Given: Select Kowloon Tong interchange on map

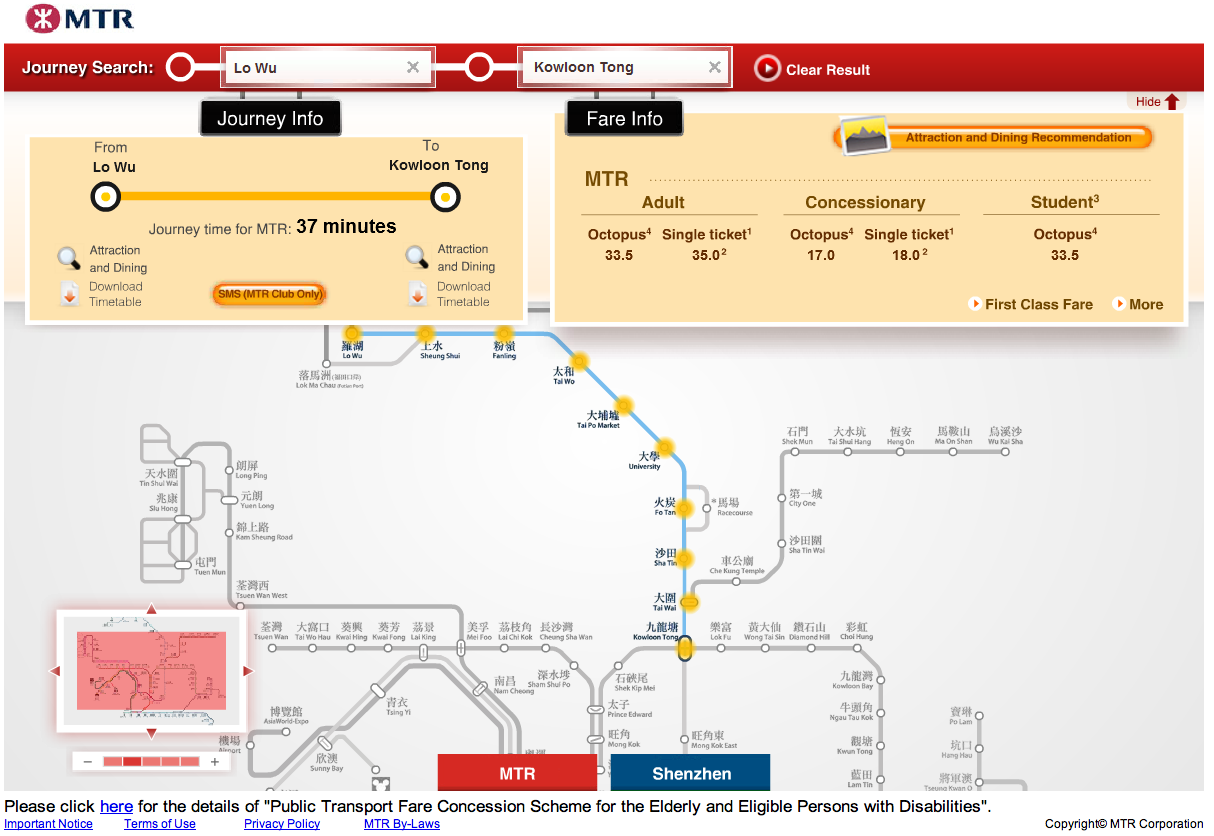Looking at the screenshot, I should tap(685, 648).
